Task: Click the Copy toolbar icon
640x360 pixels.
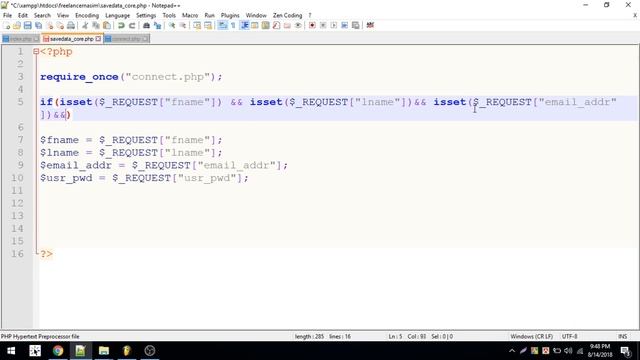Action: point(96,25)
